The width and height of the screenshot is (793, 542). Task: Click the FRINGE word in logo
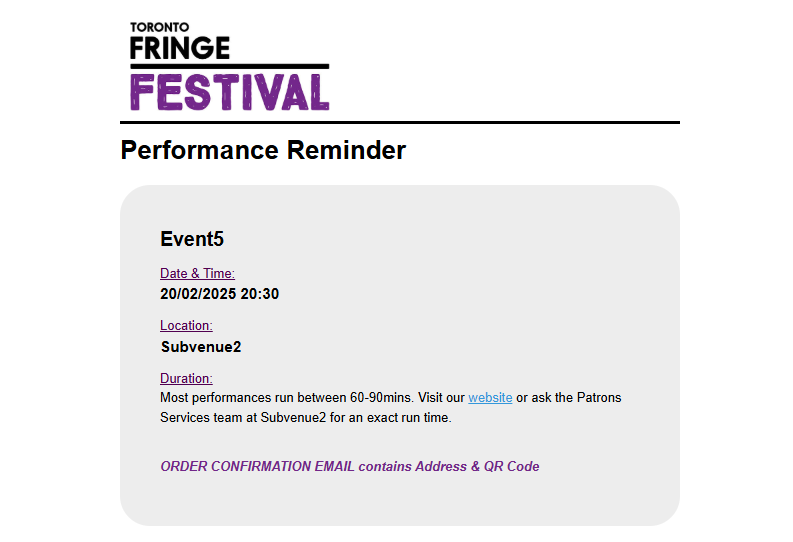pyautogui.click(x=180, y=48)
